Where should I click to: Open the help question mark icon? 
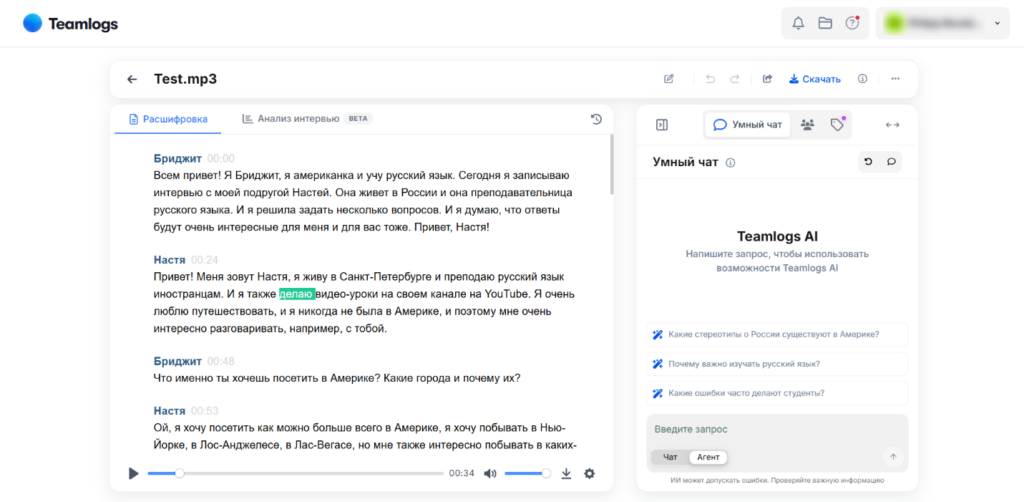point(852,24)
